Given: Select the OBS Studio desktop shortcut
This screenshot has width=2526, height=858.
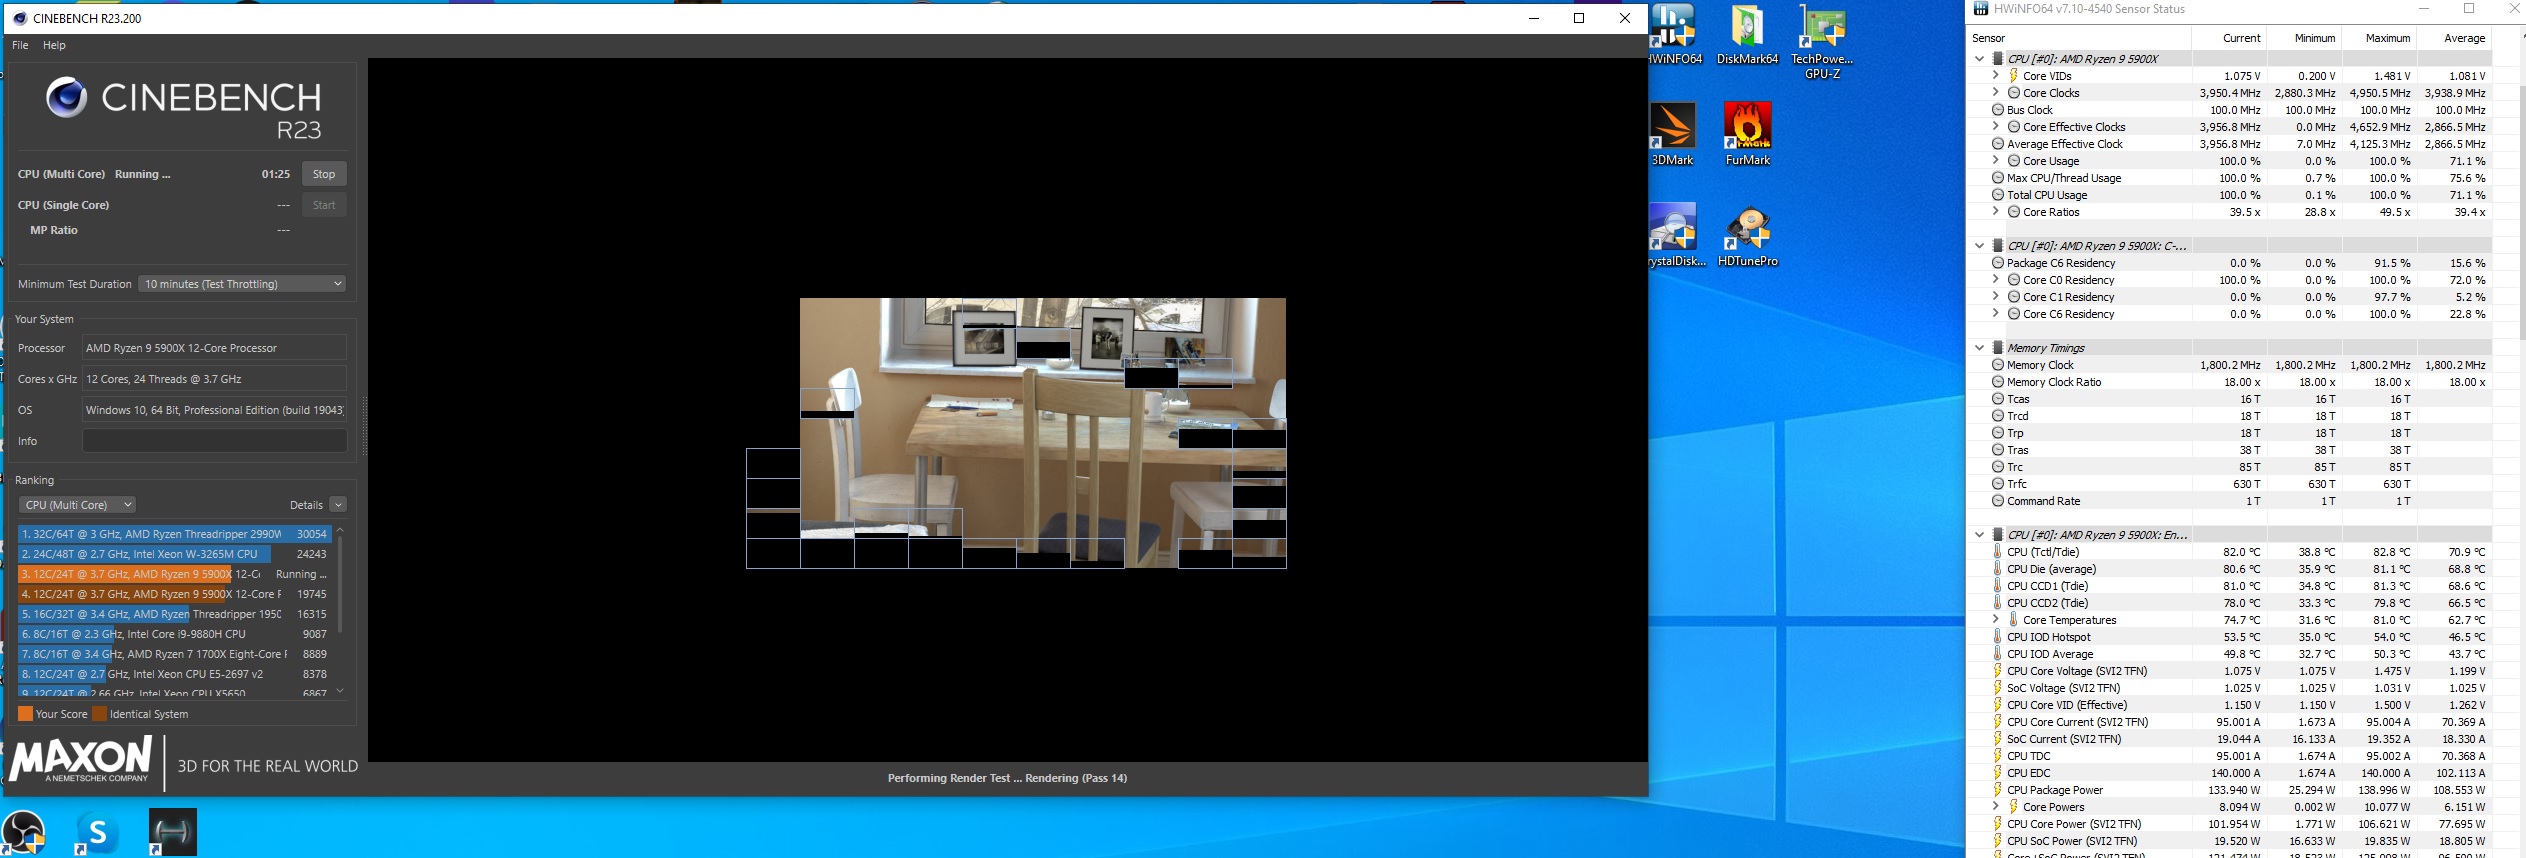Looking at the screenshot, I should [23, 832].
